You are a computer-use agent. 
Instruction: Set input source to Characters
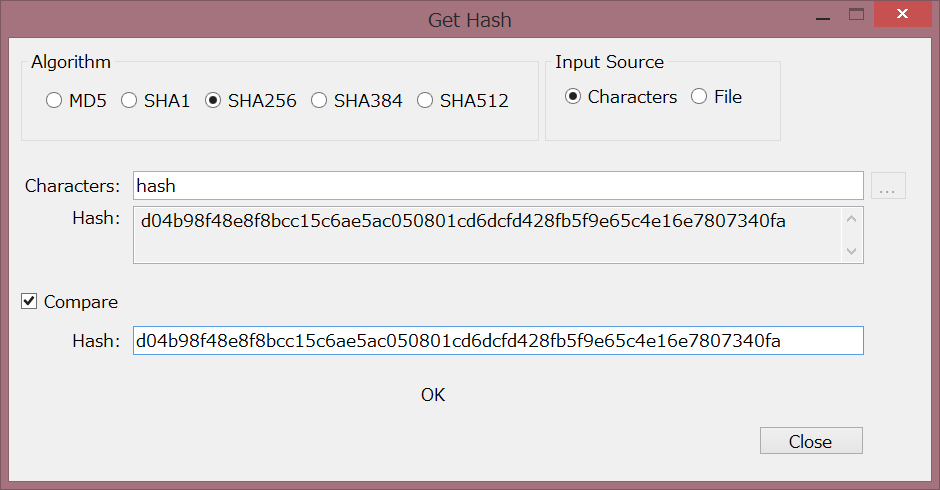573,97
